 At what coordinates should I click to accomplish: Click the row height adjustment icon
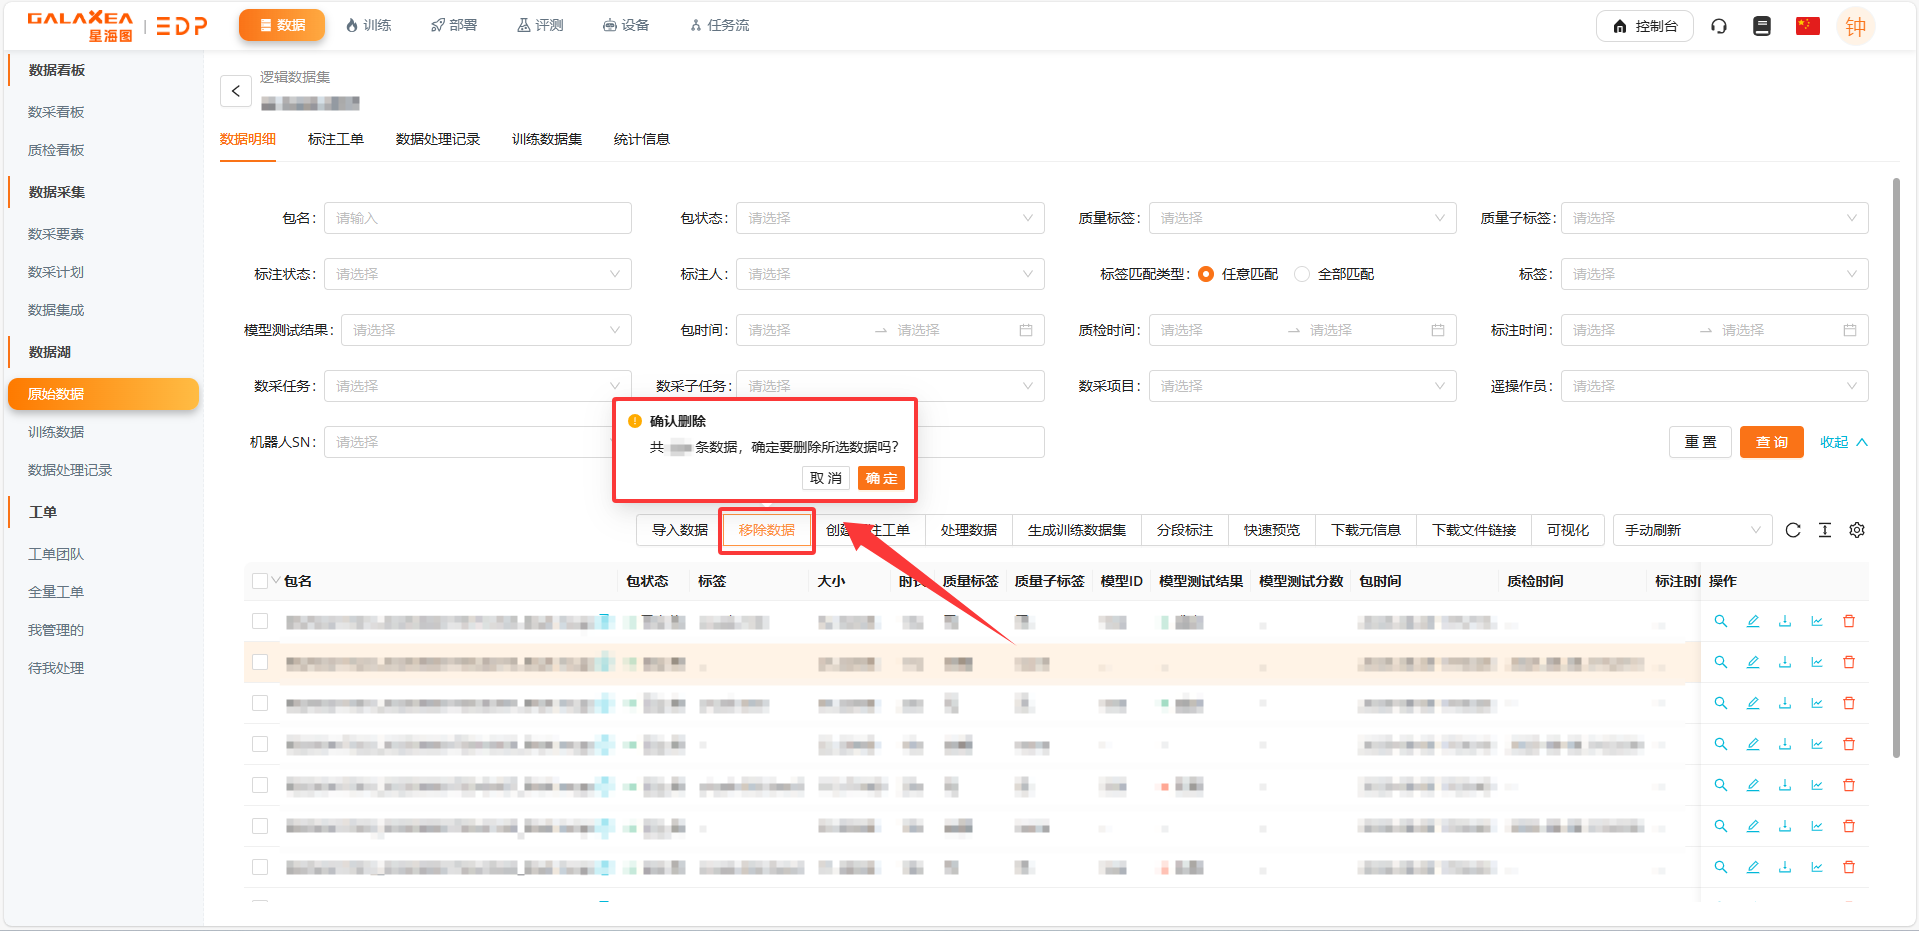(x=1824, y=530)
